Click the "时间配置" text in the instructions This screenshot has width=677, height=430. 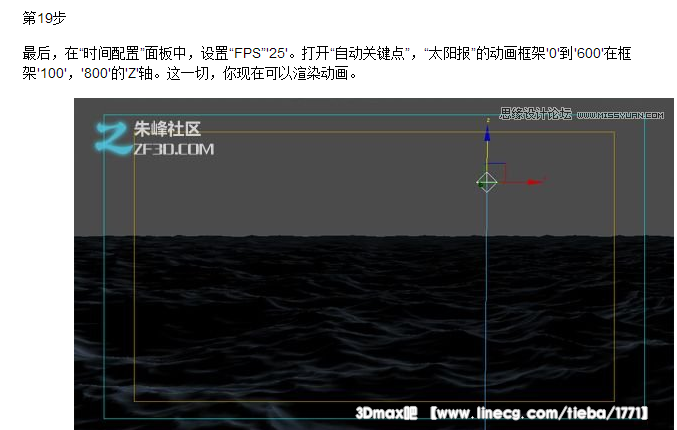click(x=111, y=54)
